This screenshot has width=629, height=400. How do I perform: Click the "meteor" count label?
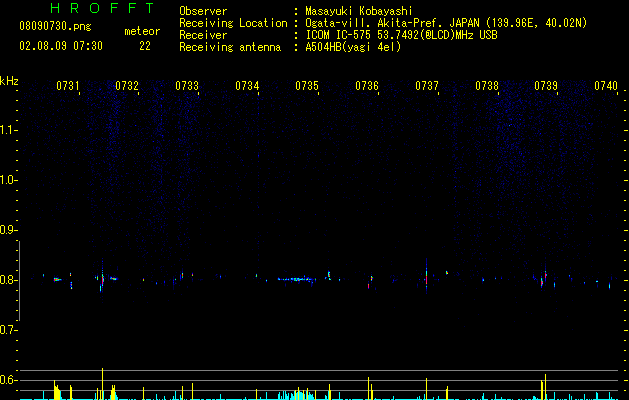click(142, 31)
